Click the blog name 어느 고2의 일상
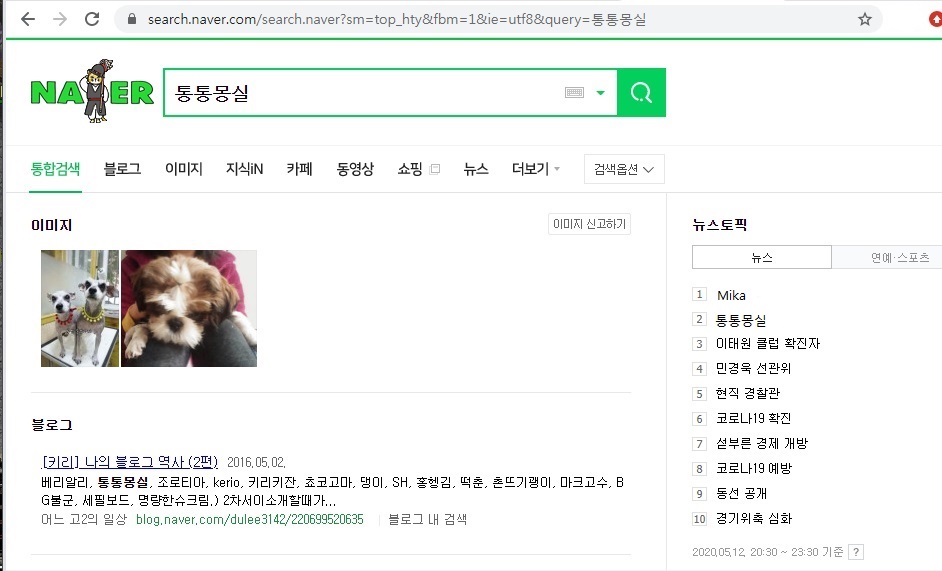The width and height of the screenshot is (942, 571). pos(84,519)
